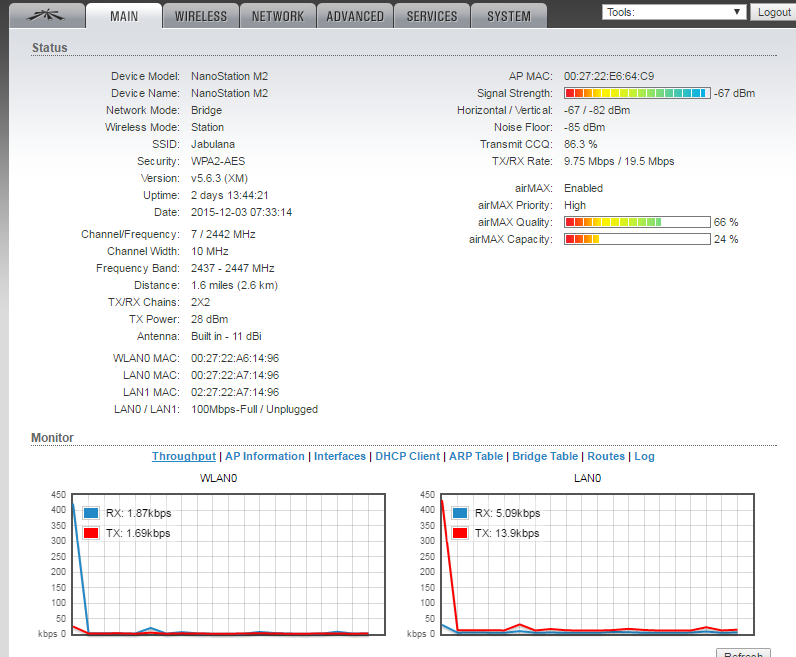Click the TX/RX Rate value 9.75 Mbps / 19.5 Mbps

(x=619, y=161)
